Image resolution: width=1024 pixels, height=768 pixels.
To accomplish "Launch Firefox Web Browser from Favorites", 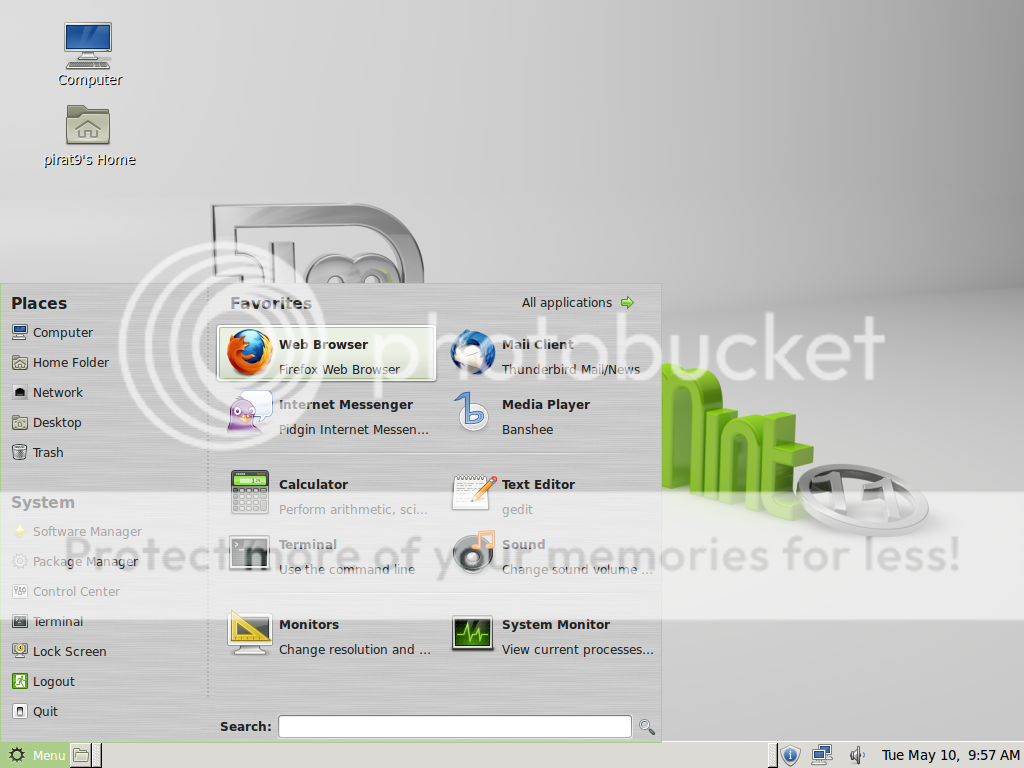I will 327,353.
